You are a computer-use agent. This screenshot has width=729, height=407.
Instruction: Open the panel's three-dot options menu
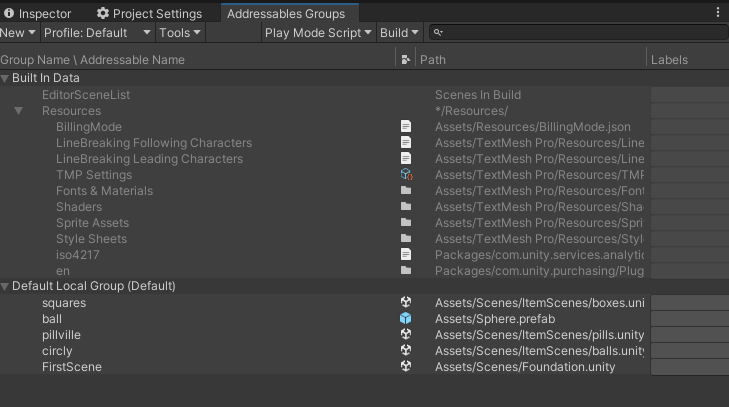(718, 13)
